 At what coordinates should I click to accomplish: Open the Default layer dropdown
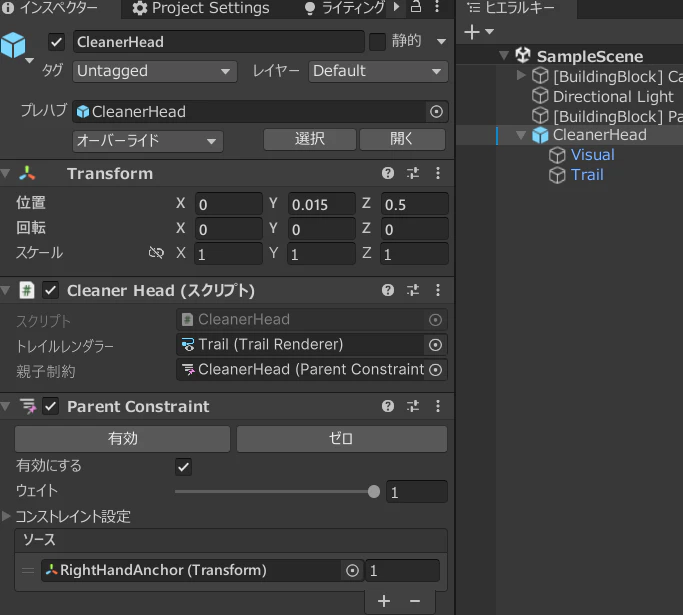[x=378, y=71]
